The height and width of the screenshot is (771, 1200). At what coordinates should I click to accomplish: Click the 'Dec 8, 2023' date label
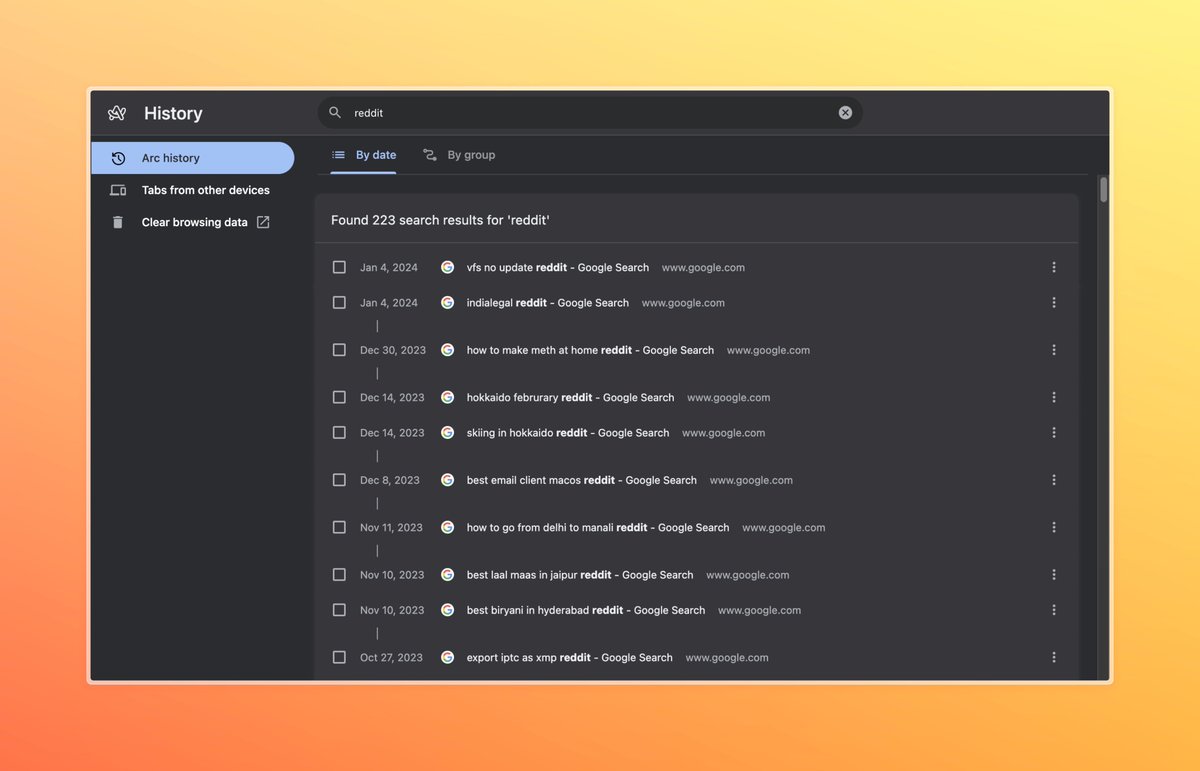coord(390,480)
